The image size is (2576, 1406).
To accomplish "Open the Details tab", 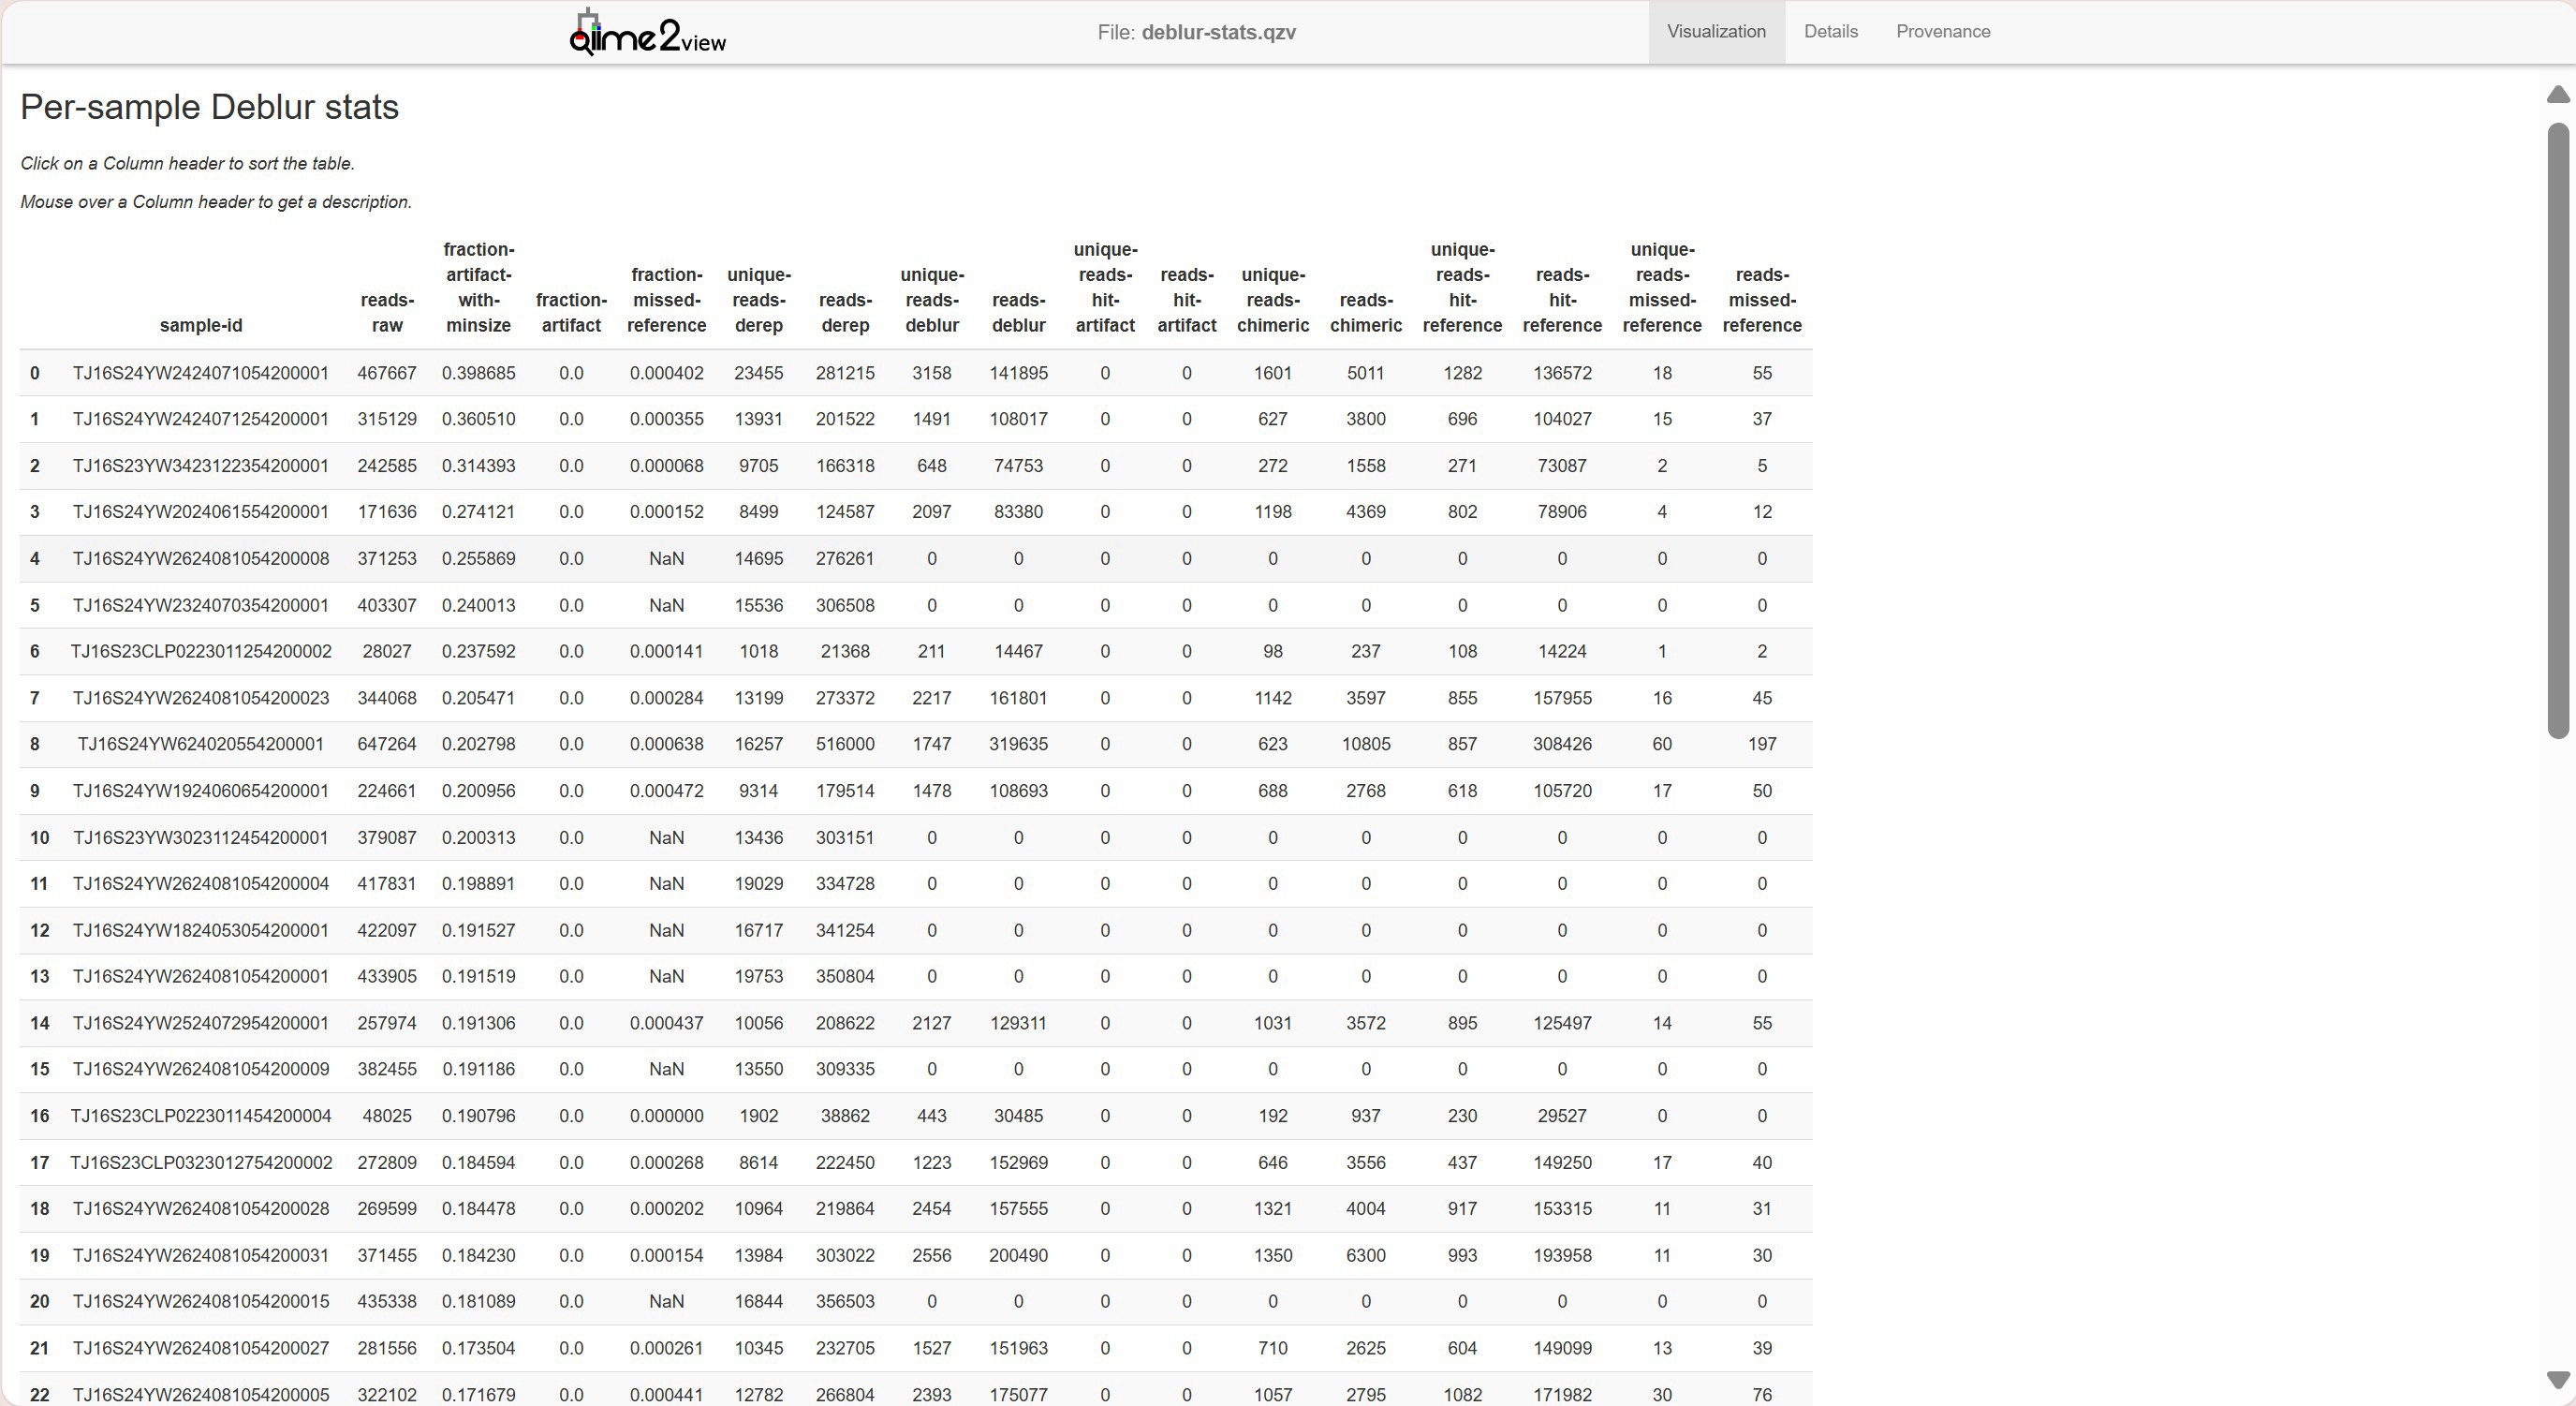I will pyautogui.click(x=1830, y=32).
